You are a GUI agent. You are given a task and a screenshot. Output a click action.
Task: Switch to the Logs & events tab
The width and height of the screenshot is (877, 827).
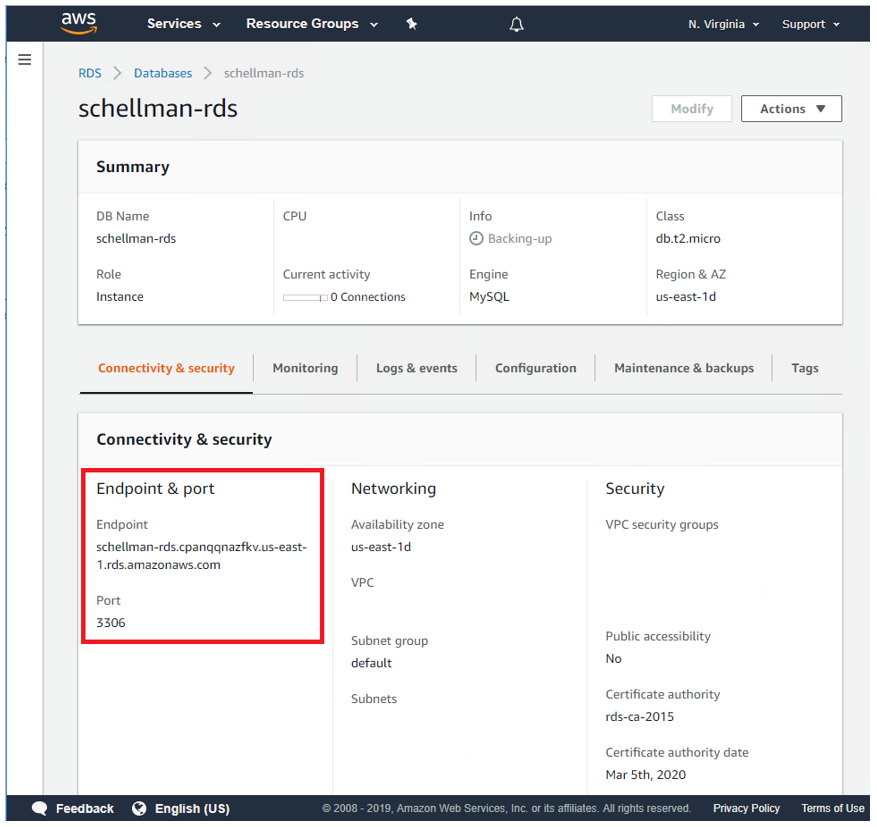tap(417, 368)
